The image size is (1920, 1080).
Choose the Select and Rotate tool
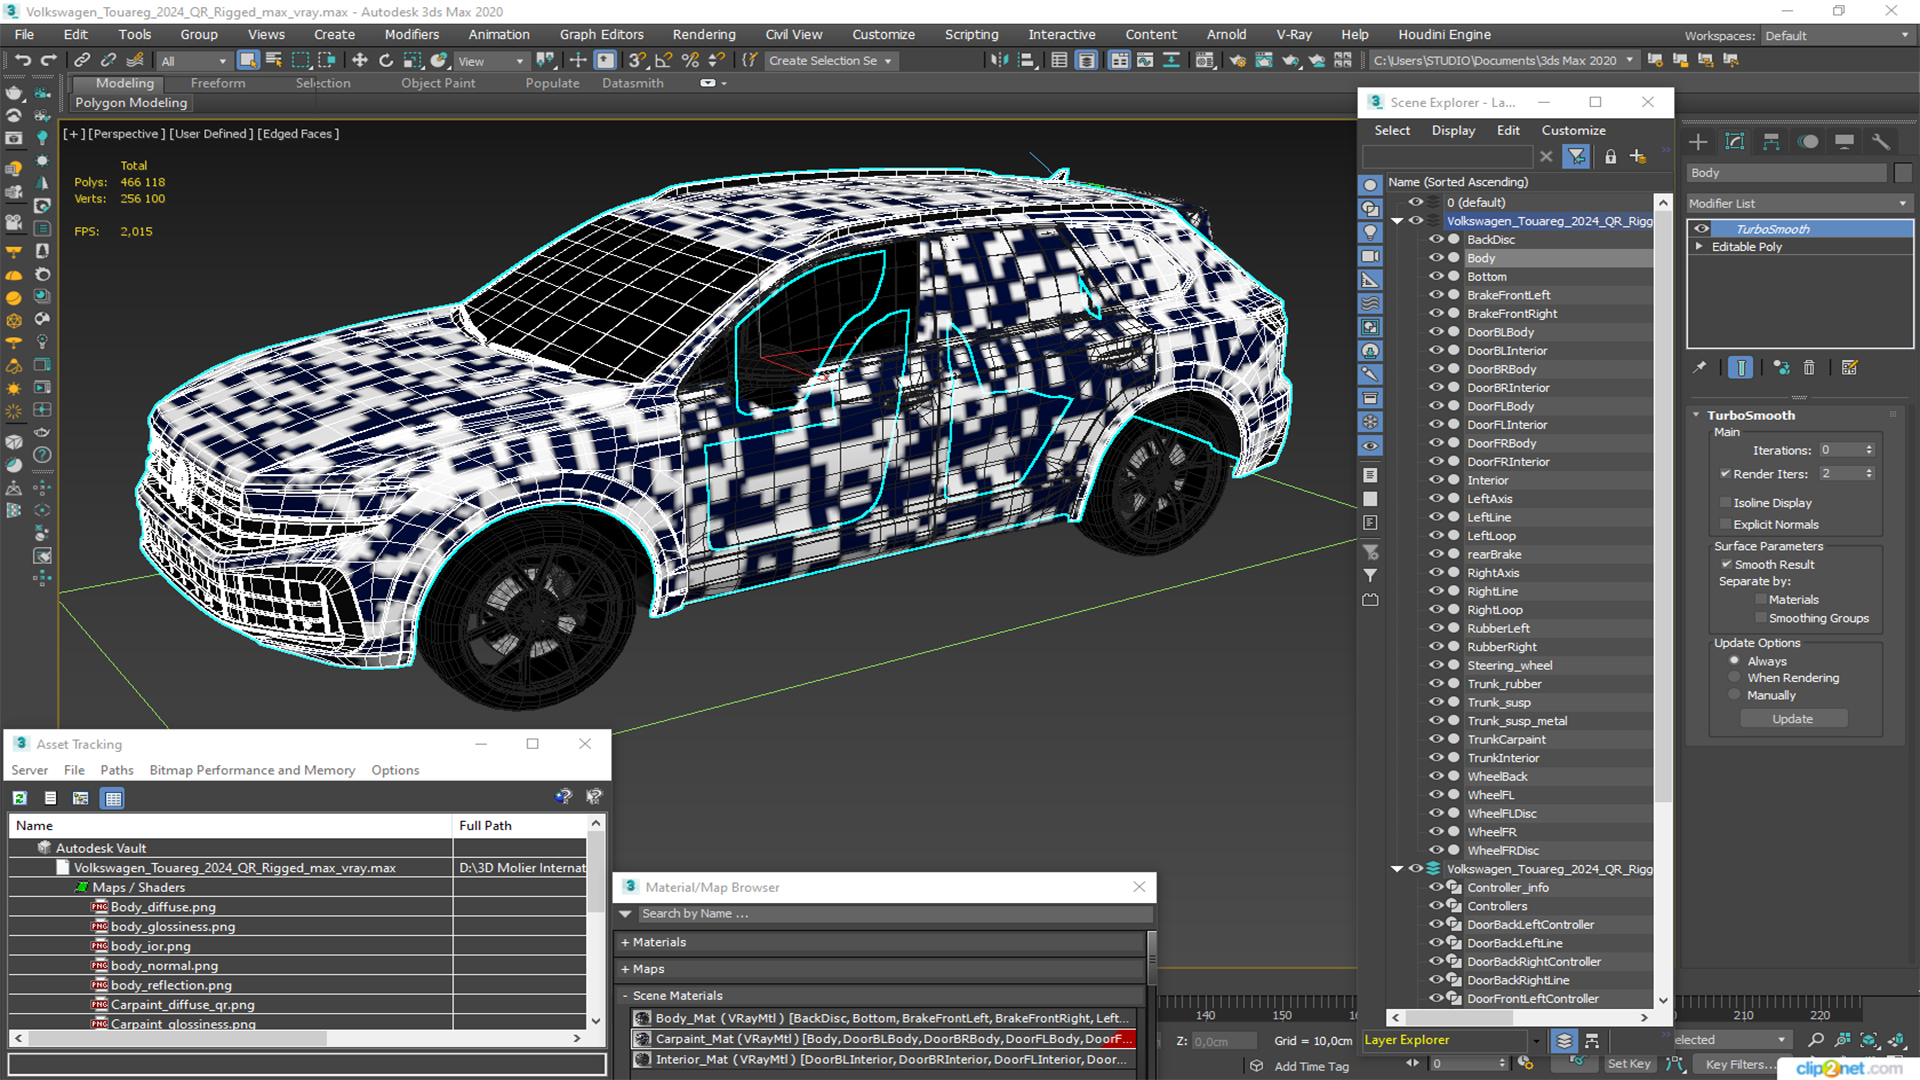point(386,61)
